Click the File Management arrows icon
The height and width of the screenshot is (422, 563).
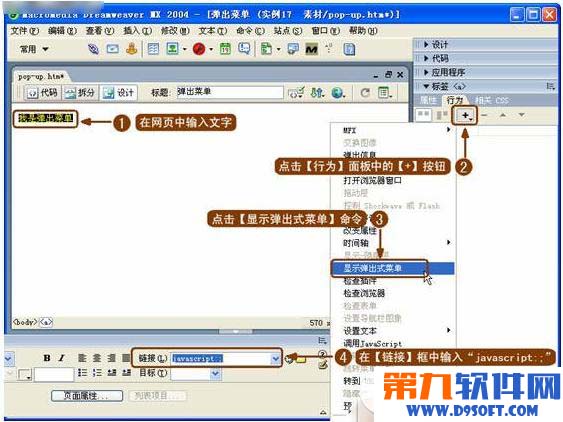(x=317, y=93)
